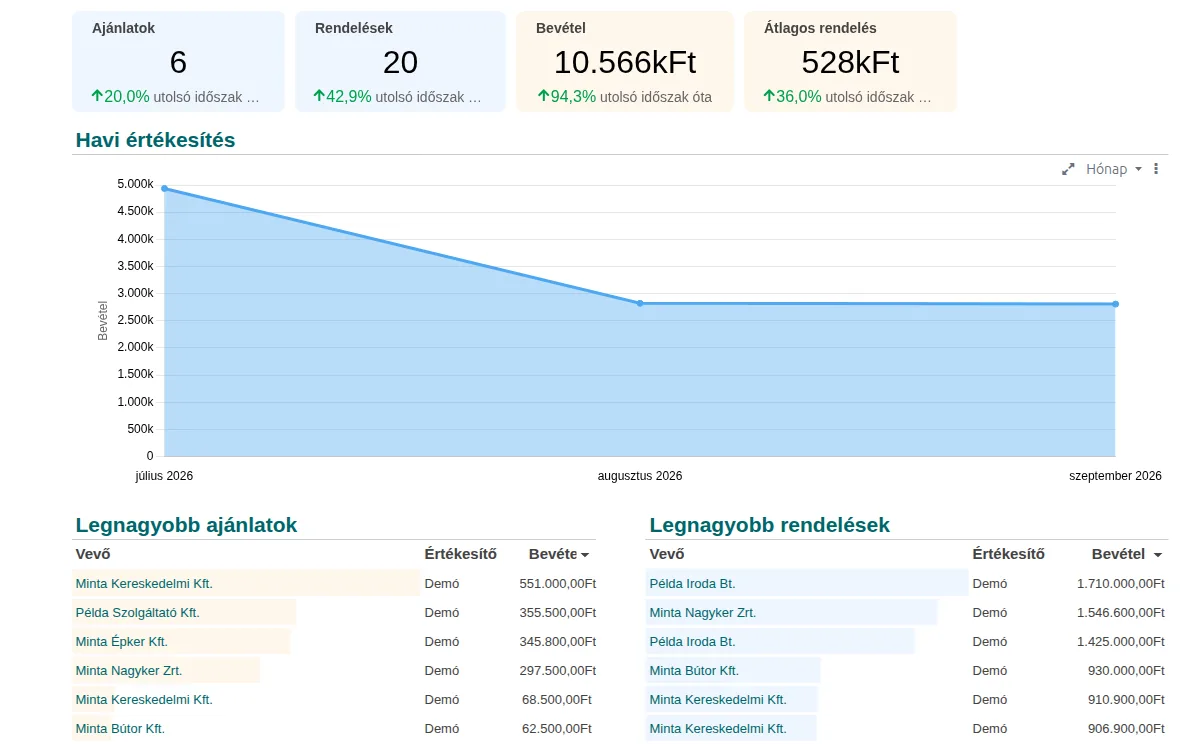The image size is (1190, 744).
Task: Click the Legnagyobb ajánlatok section title
Action: [186, 525]
